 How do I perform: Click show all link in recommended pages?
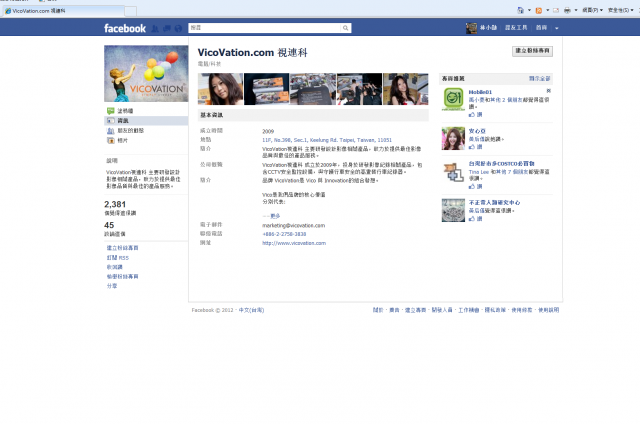click(x=540, y=78)
